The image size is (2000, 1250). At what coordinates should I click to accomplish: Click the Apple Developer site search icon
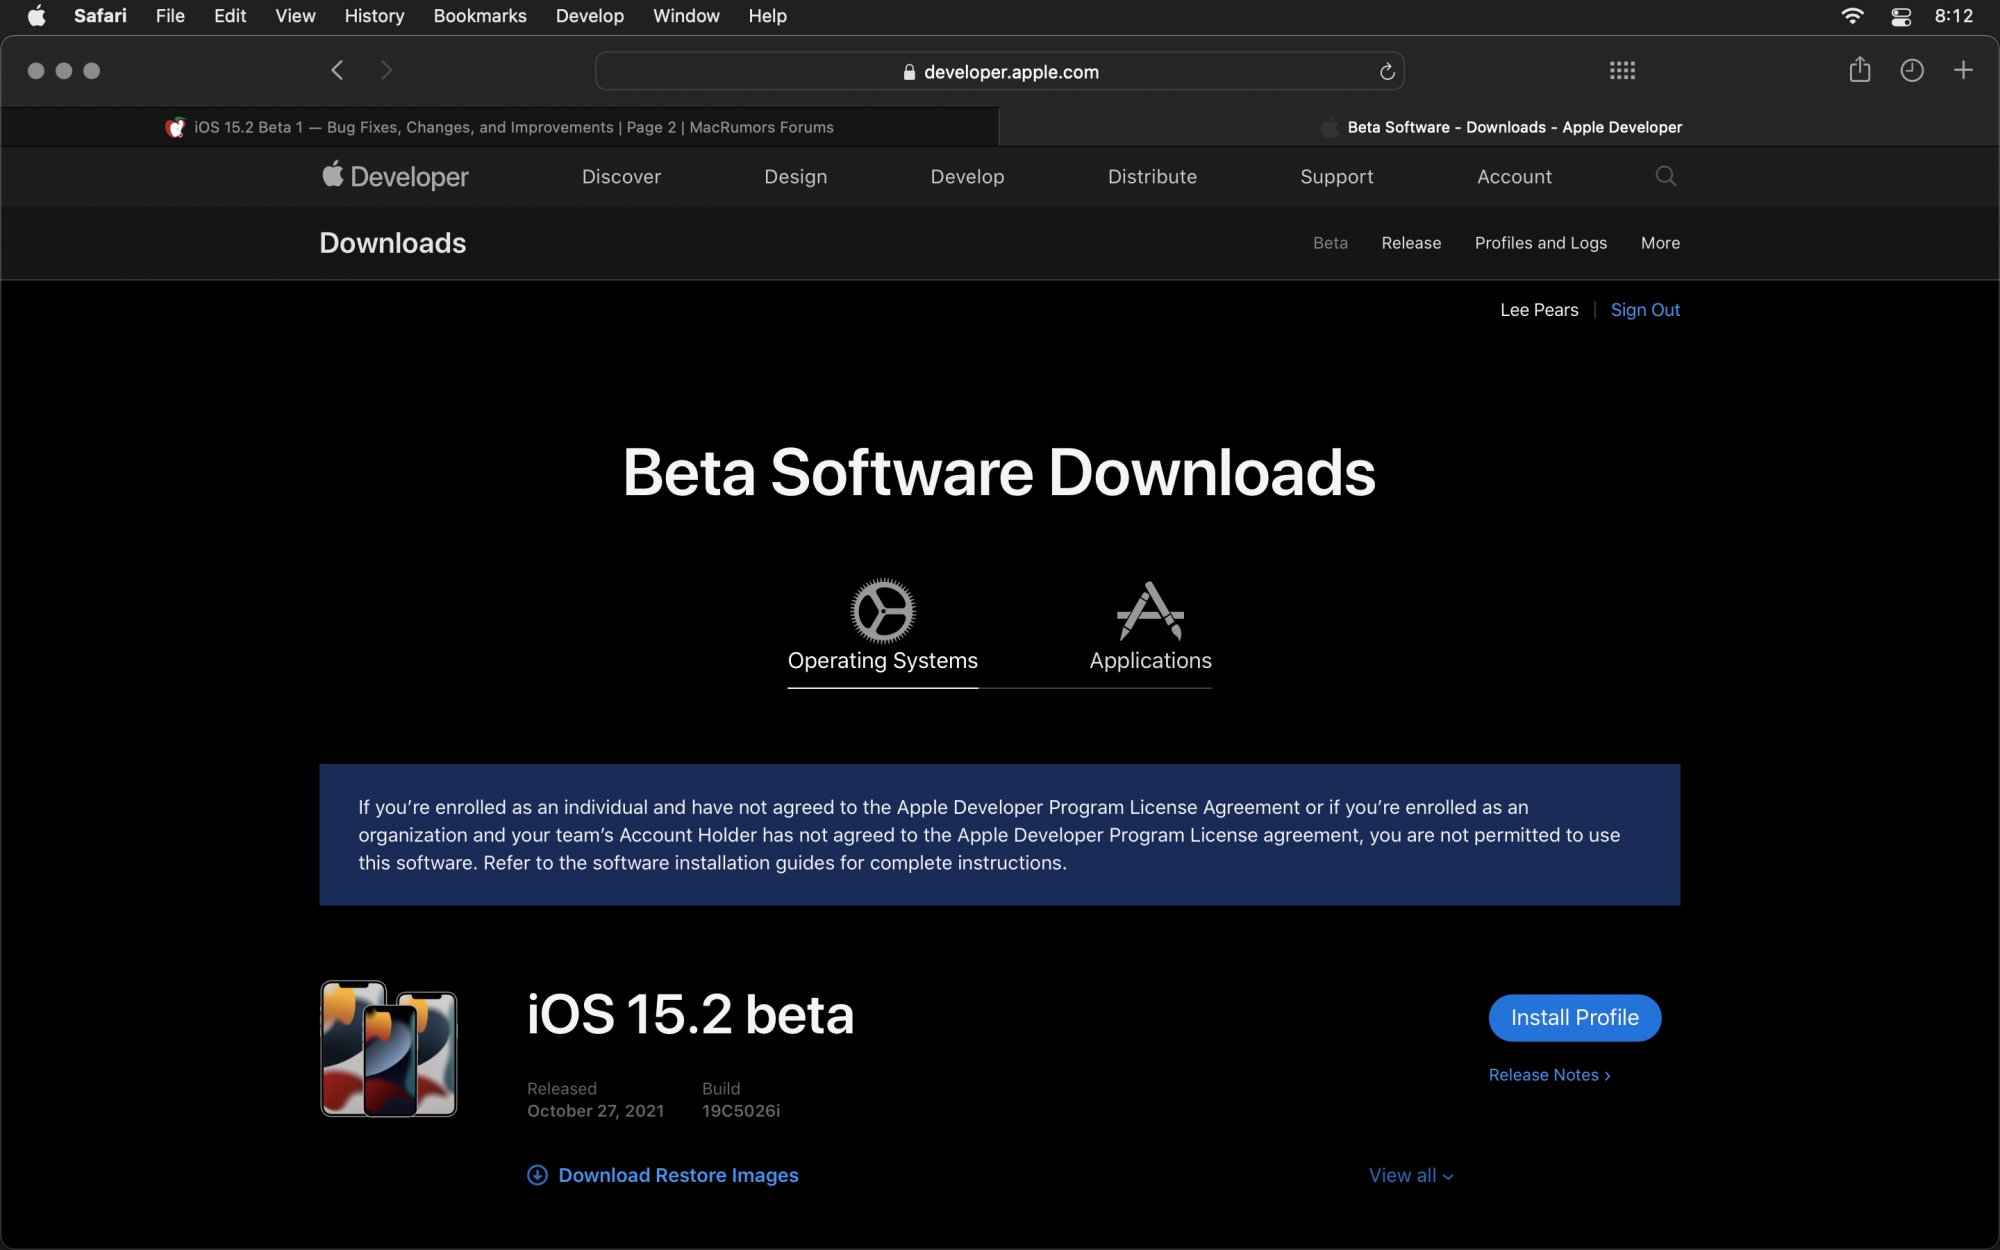pos(1665,176)
